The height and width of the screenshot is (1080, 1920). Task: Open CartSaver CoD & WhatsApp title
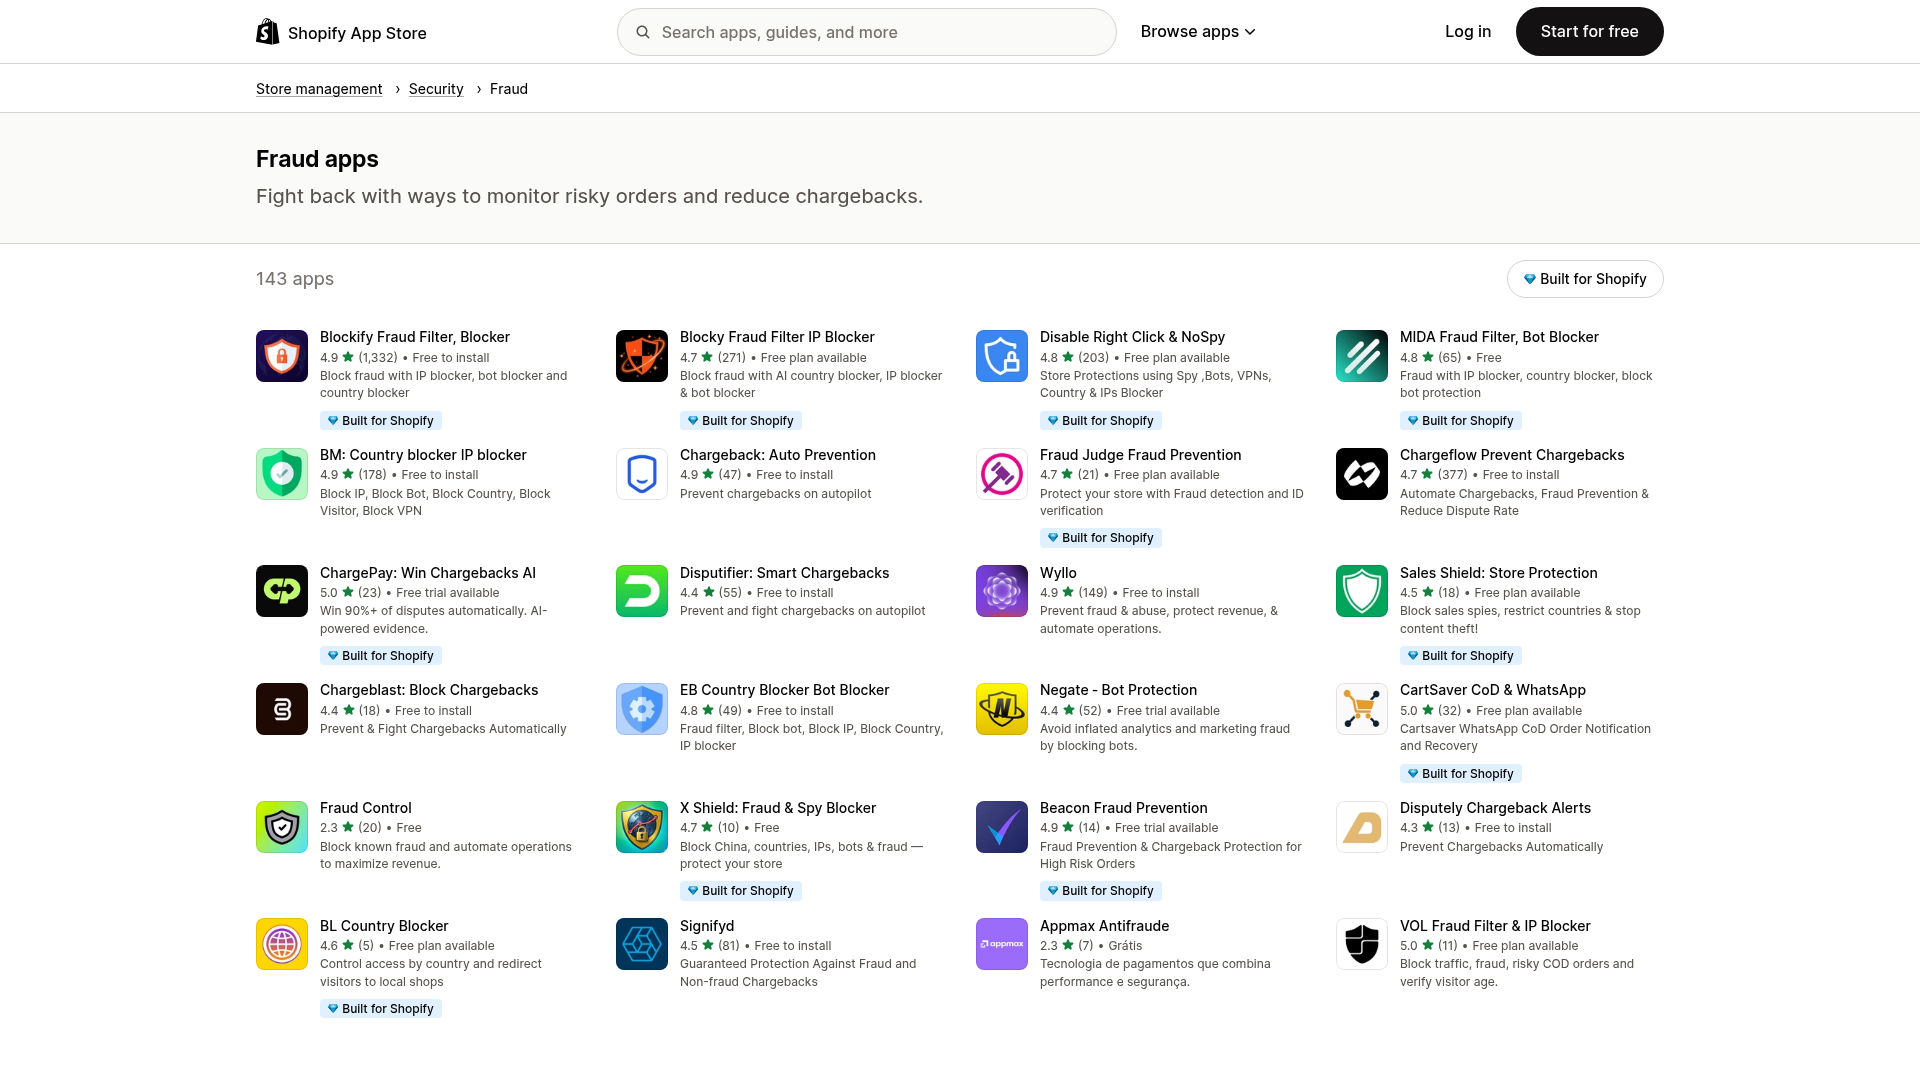coord(1493,690)
